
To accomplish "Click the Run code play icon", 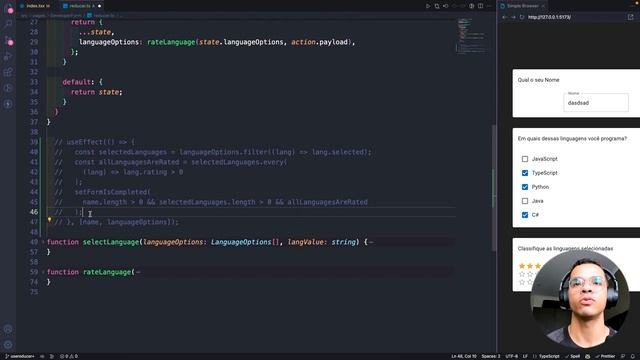I will click(x=428, y=6).
